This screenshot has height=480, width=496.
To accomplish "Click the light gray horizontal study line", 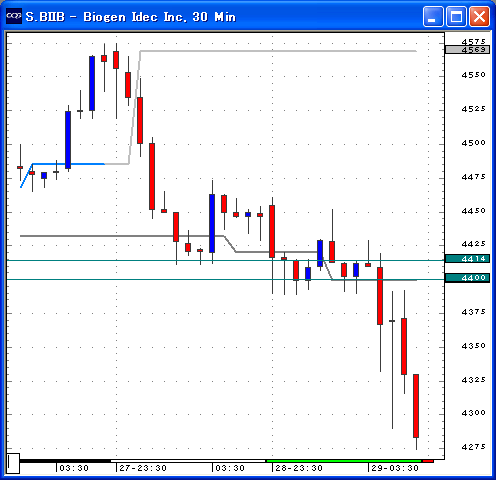I will tap(278, 51).
